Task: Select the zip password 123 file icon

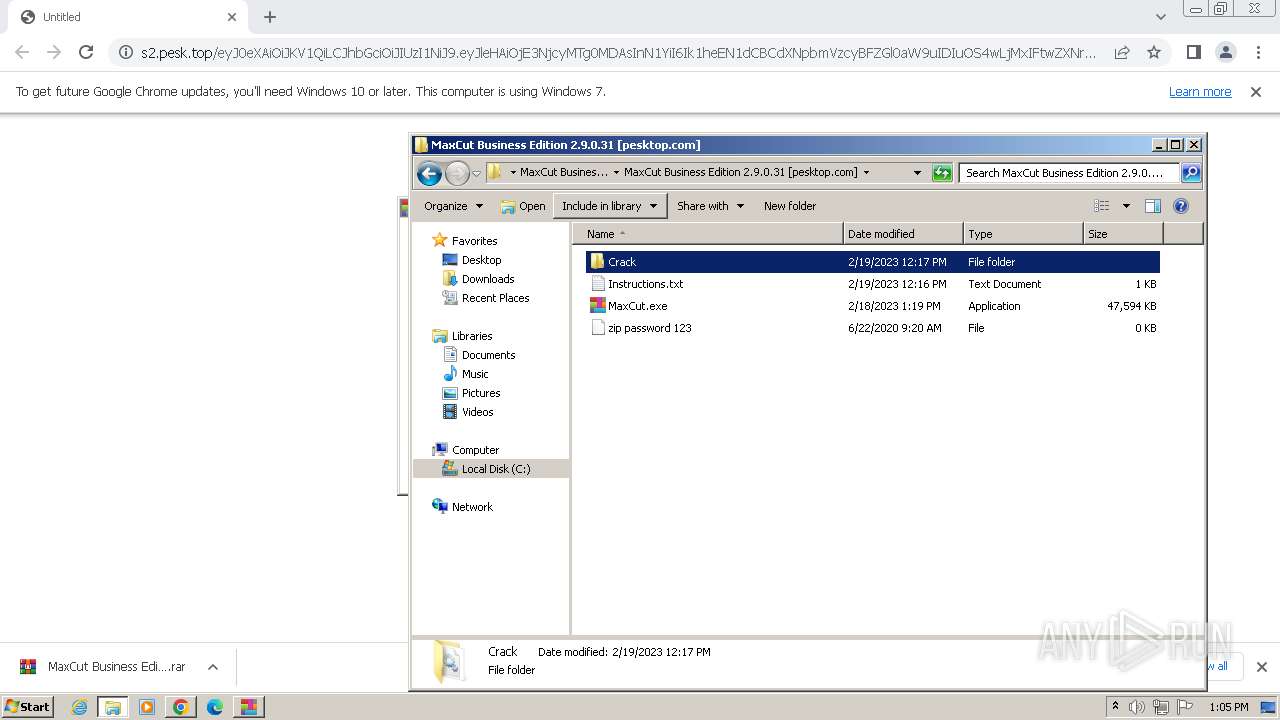Action: click(x=598, y=328)
